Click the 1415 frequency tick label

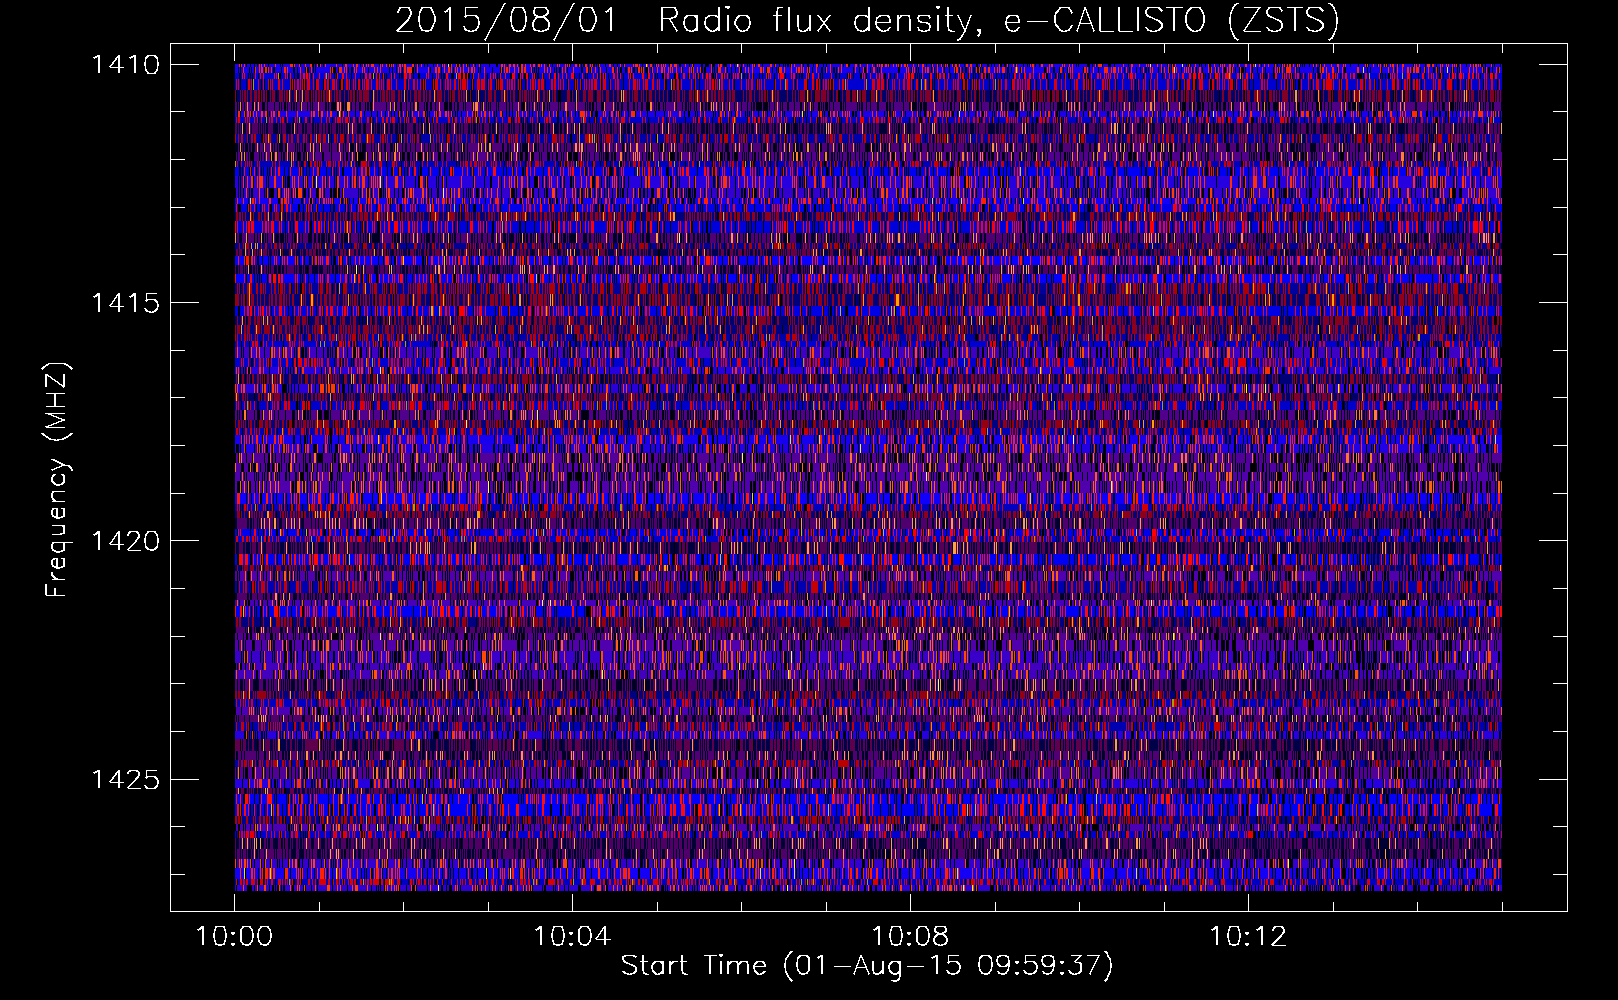125,303
